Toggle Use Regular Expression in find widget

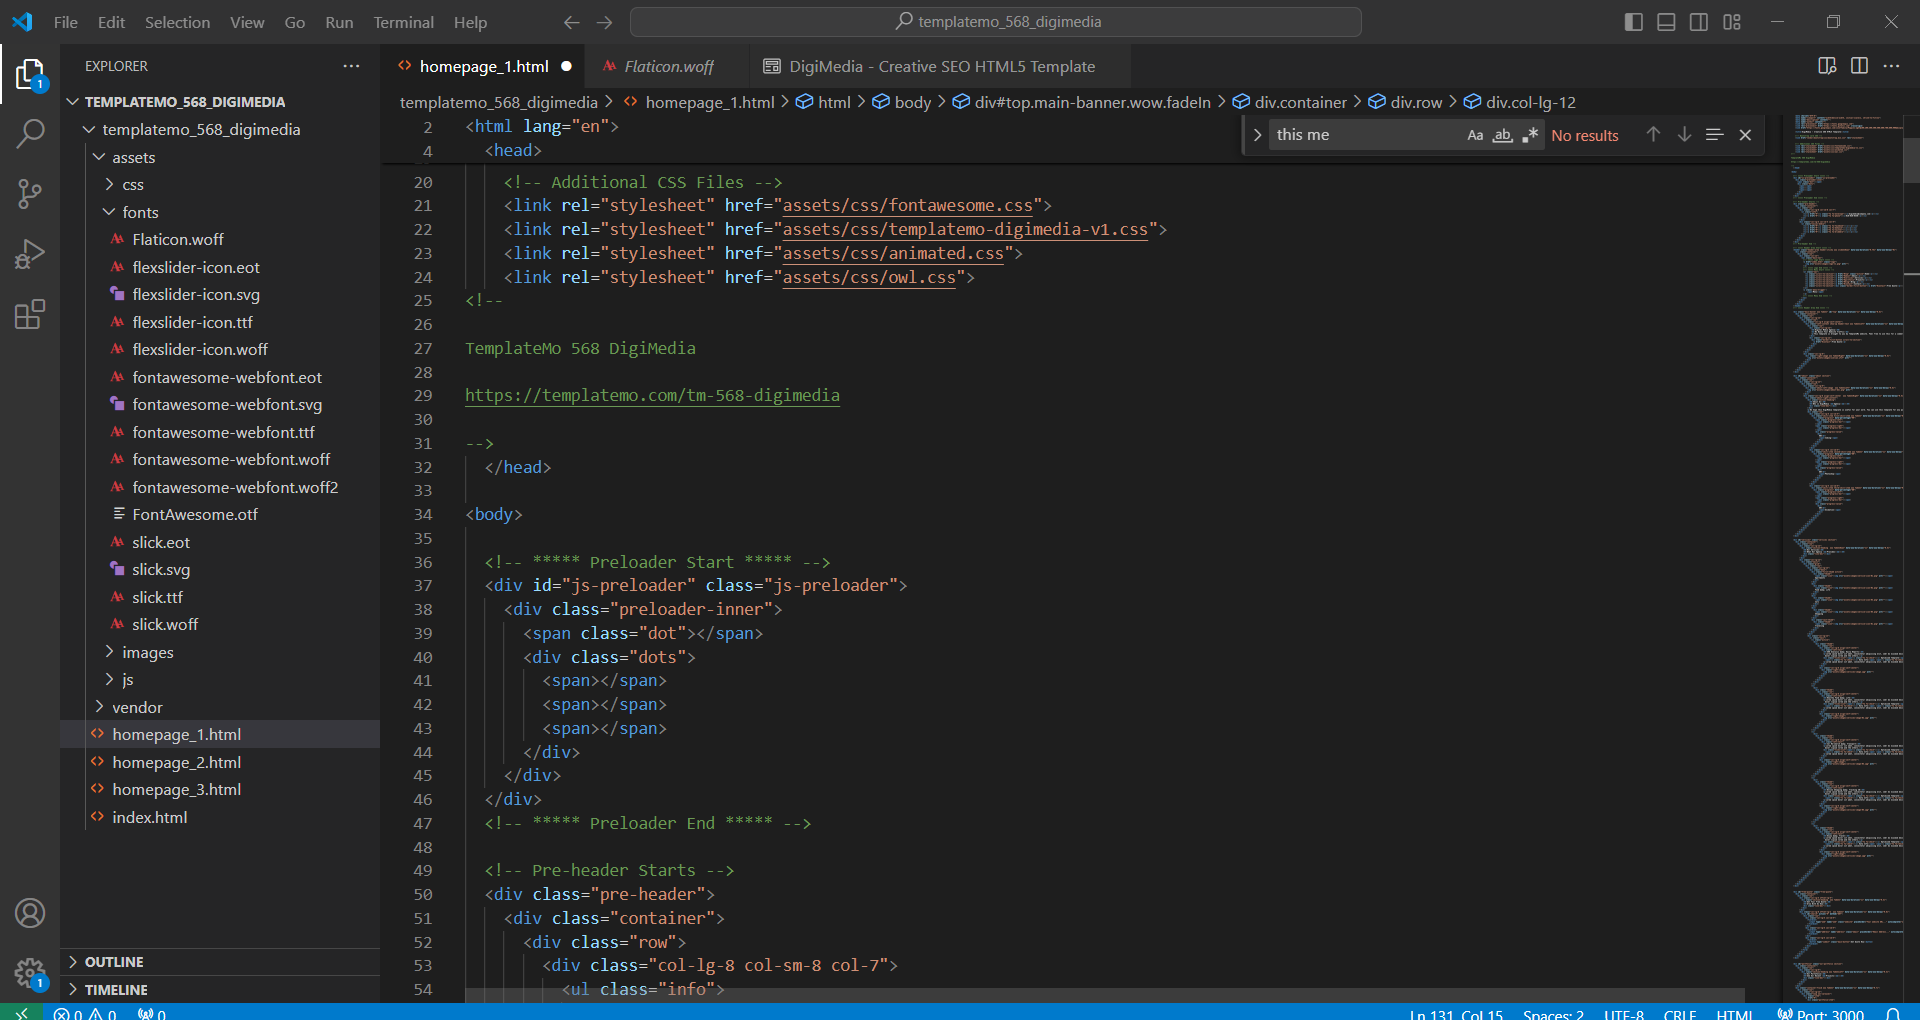[x=1530, y=135]
